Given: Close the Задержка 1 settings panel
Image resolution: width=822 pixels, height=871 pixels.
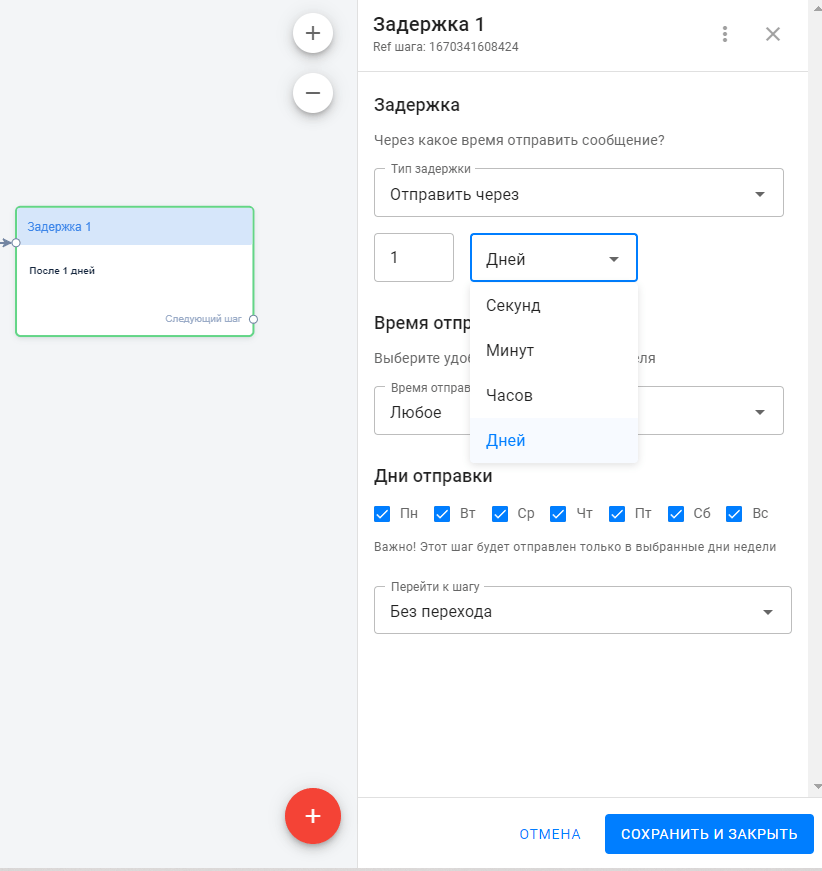Looking at the screenshot, I should (x=773, y=34).
